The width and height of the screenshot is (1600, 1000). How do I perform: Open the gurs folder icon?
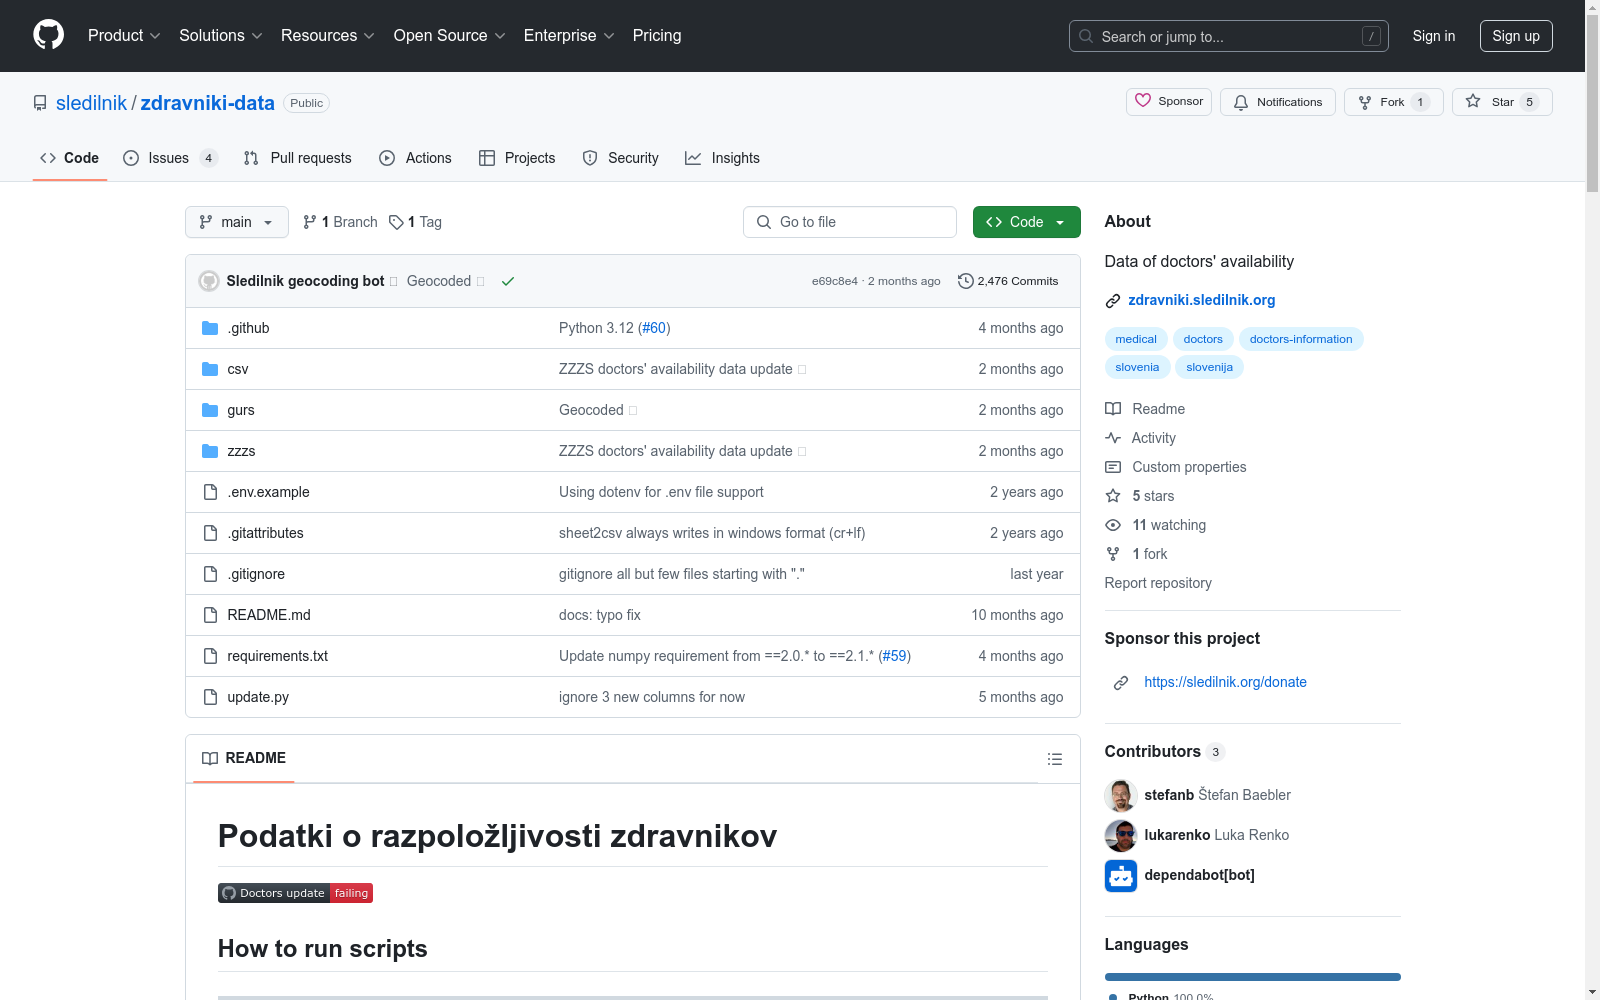[x=210, y=410]
